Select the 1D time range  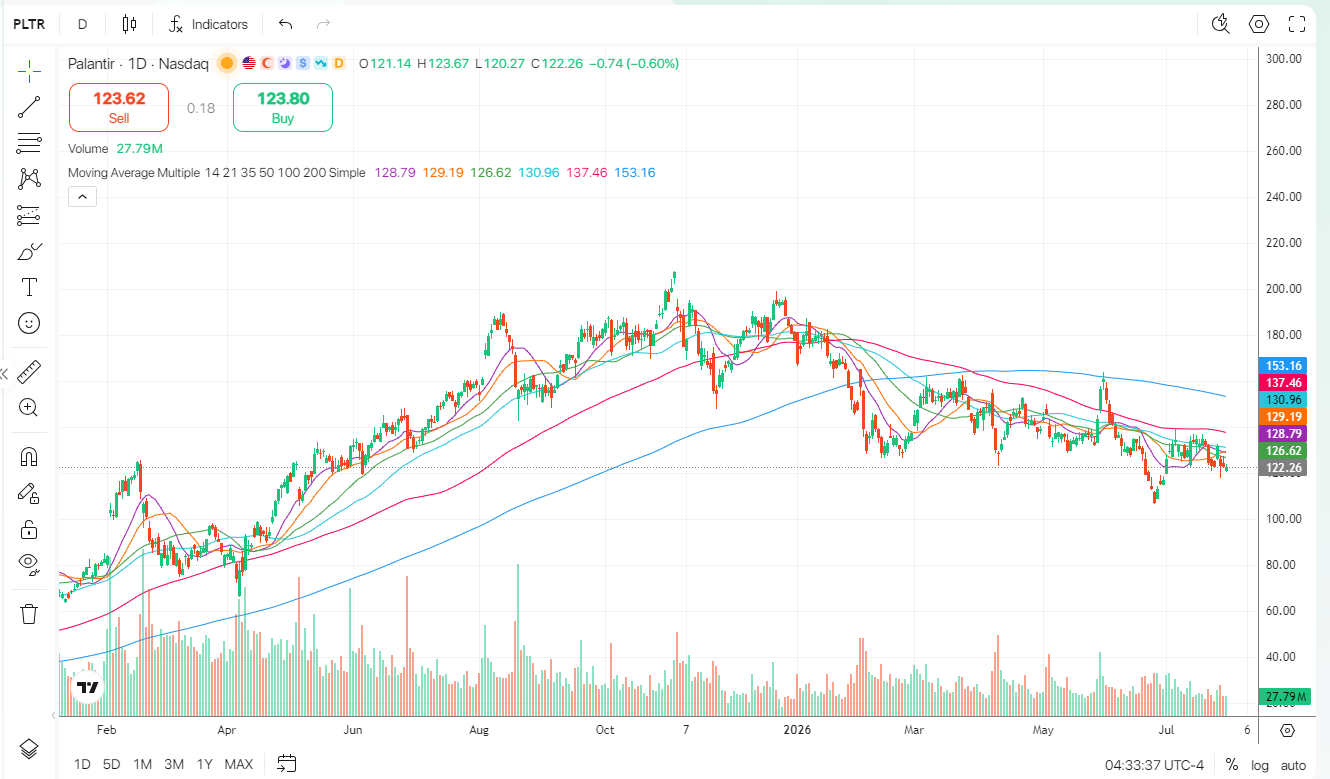pyautogui.click(x=82, y=764)
